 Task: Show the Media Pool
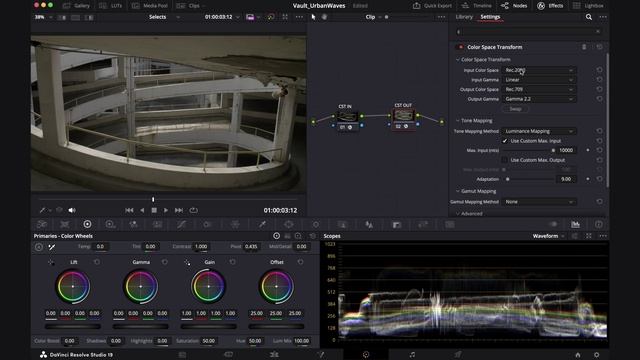click(150, 6)
